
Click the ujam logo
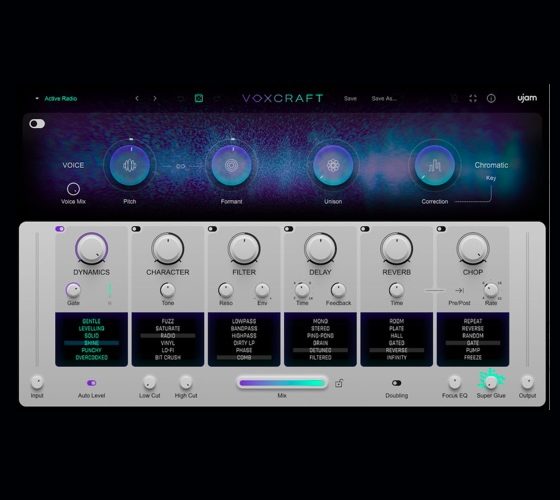[x=527, y=98]
